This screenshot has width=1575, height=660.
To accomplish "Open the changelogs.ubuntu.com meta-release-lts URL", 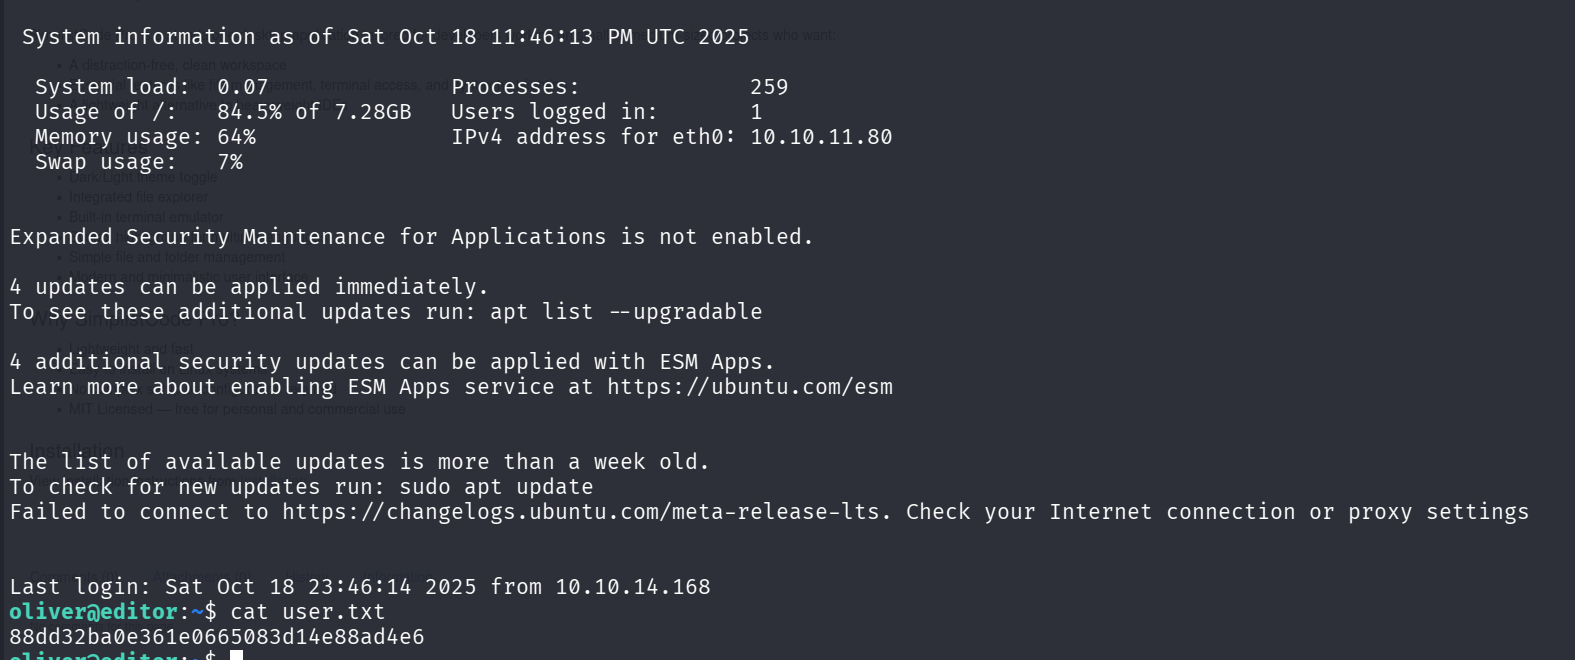I will (x=585, y=512).
